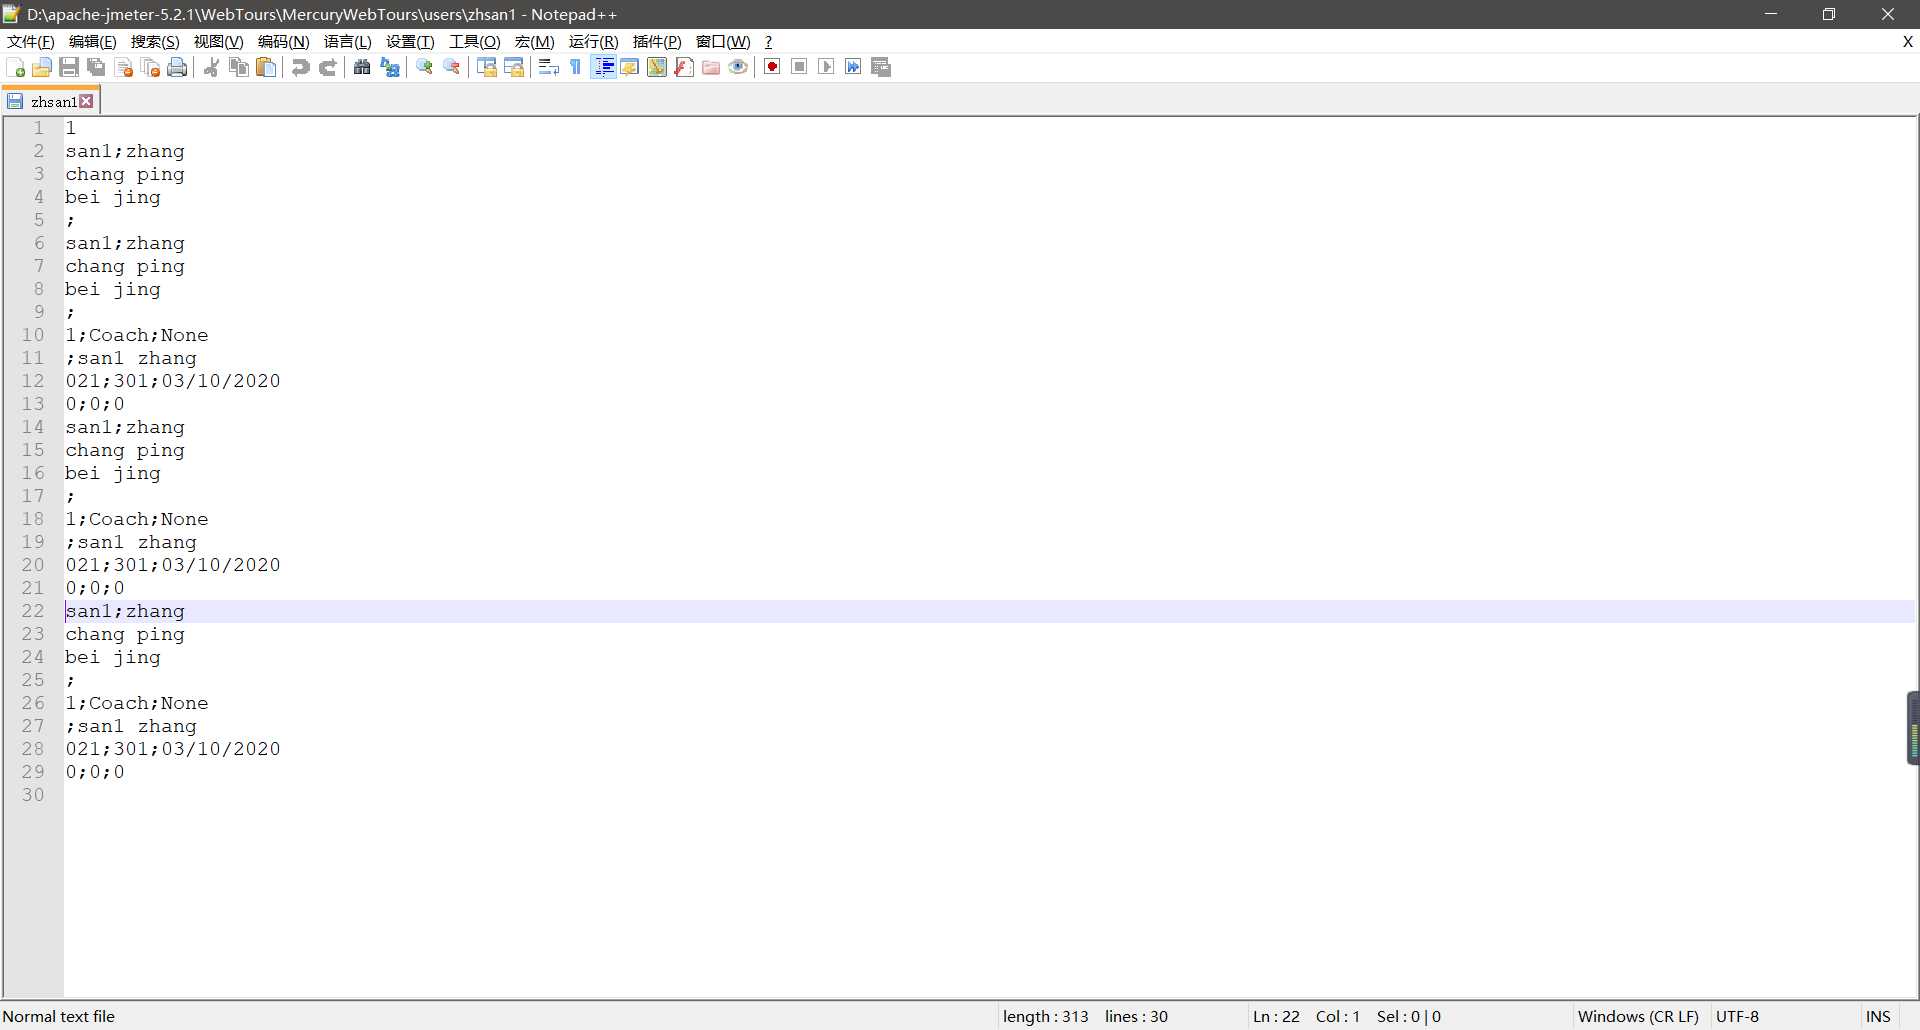
Task: Save the current file via floppy icon
Action: (69, 67)
